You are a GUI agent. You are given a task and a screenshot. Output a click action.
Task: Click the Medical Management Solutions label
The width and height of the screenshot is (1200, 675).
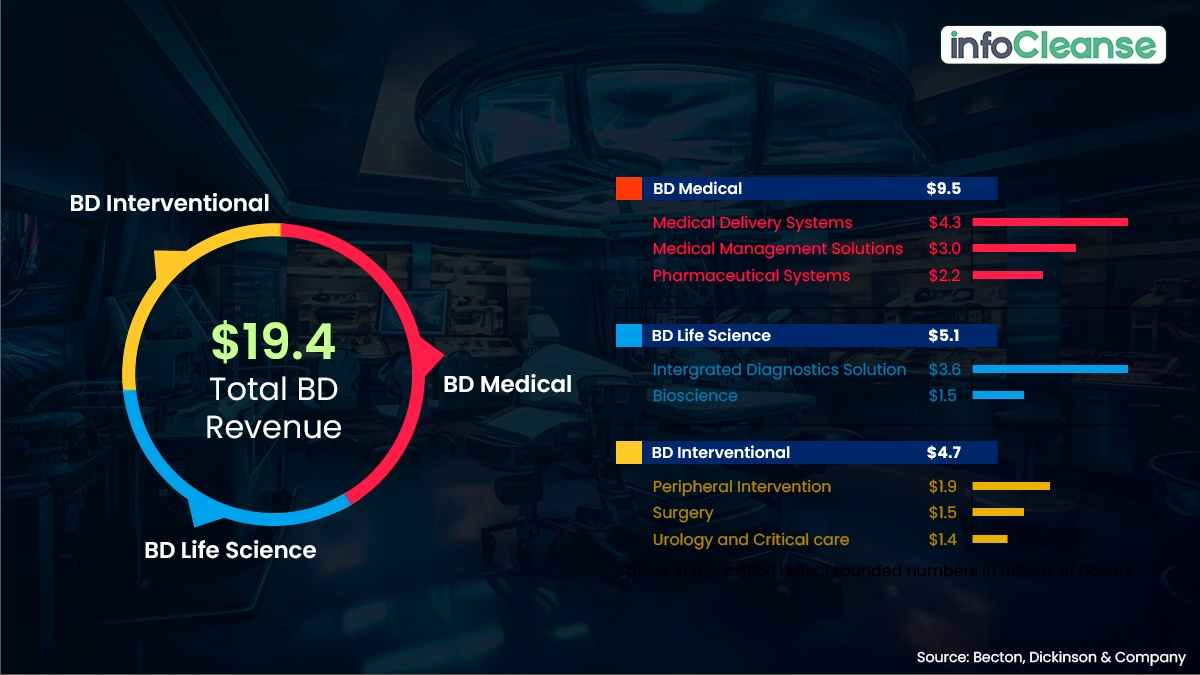[x=777, y=249]
